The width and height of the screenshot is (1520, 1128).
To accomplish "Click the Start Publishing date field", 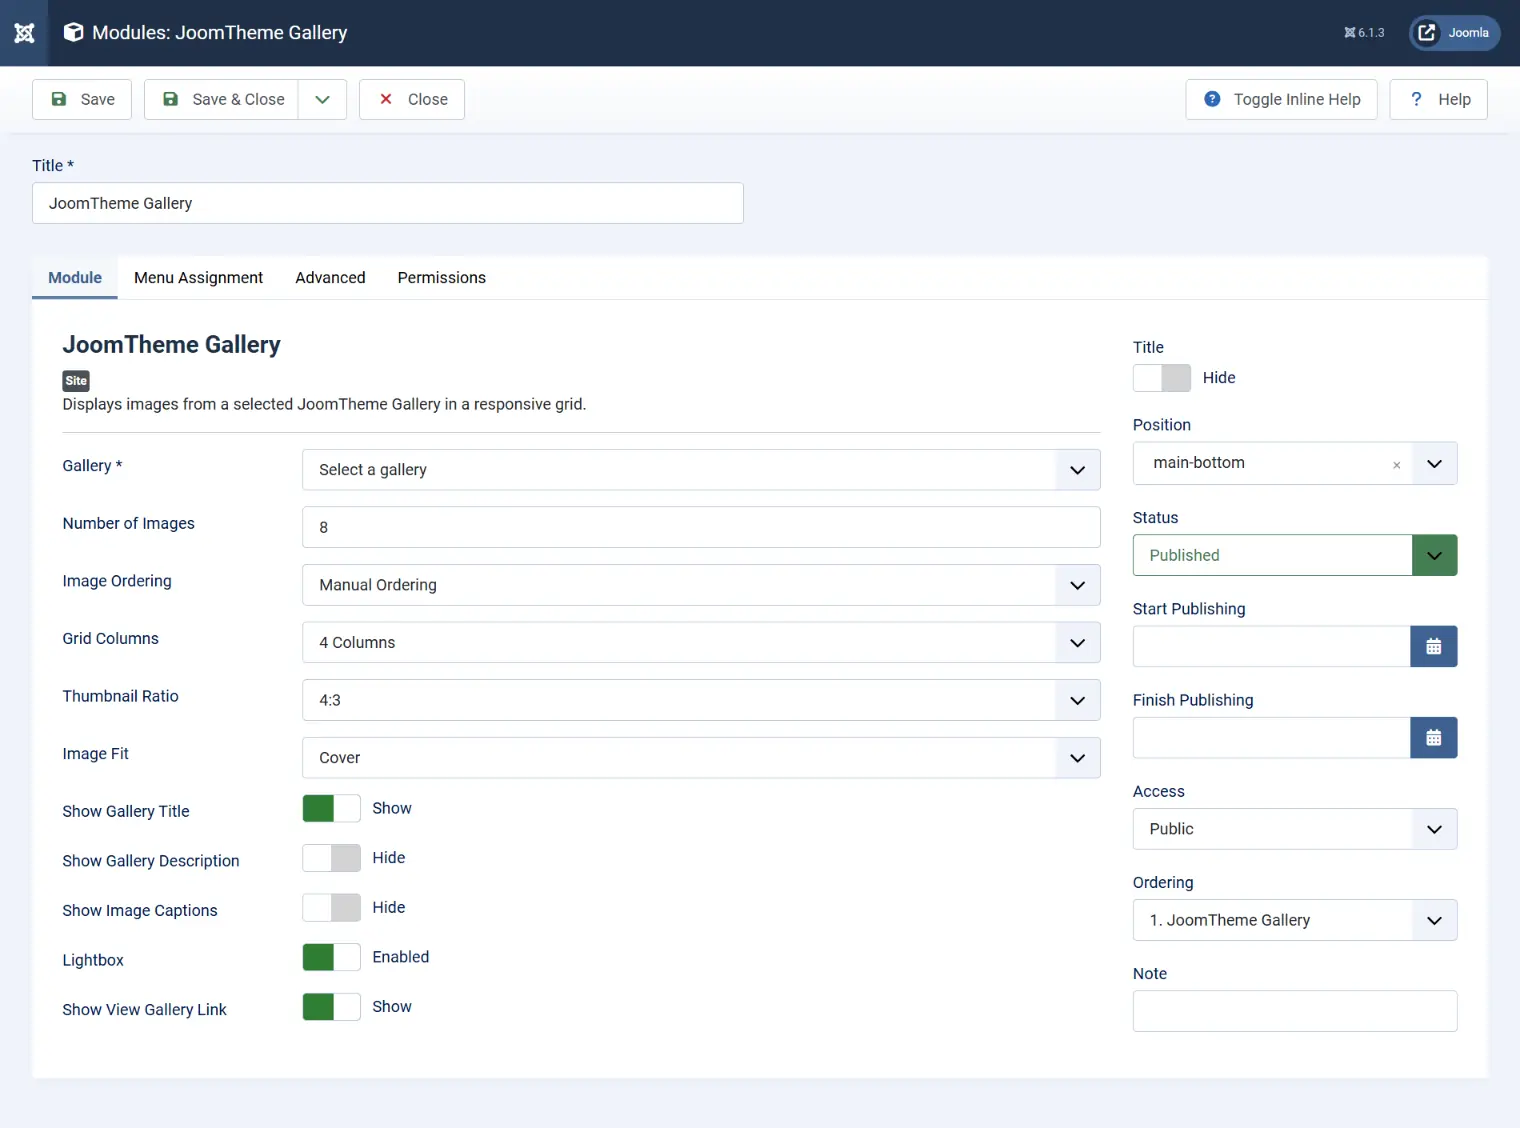I will (x=1271, y=647).
